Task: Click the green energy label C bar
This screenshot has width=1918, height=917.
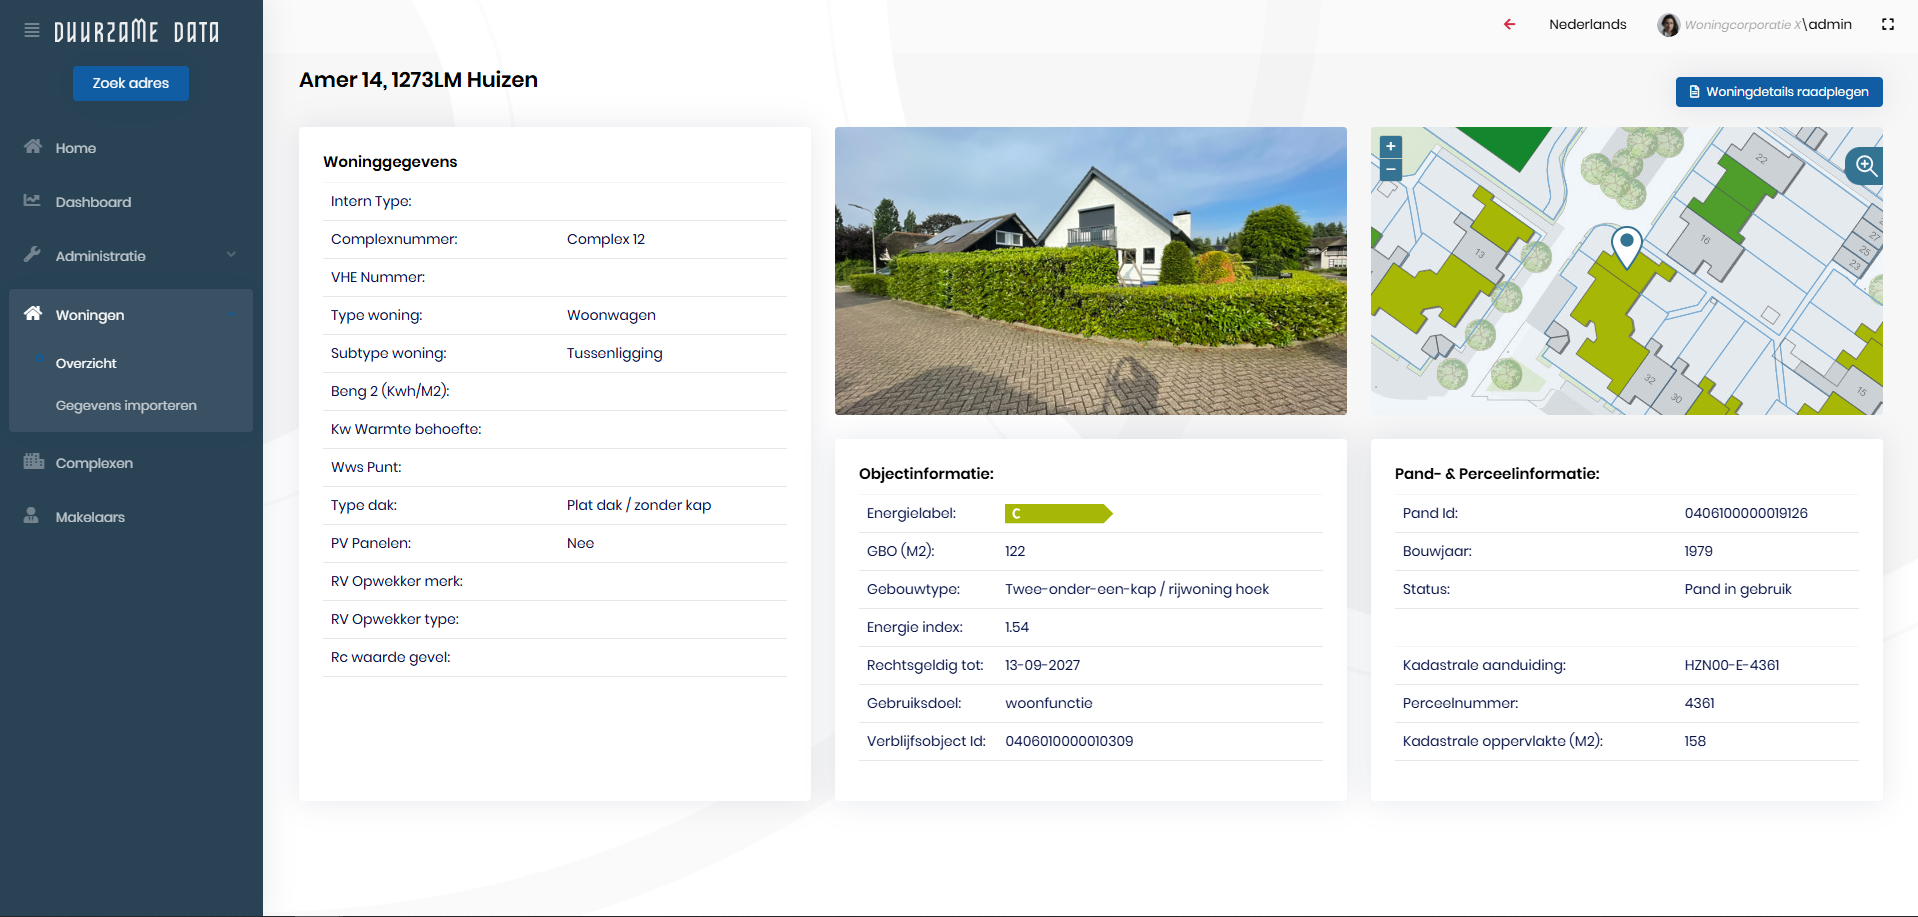Action: point(1057,514)
